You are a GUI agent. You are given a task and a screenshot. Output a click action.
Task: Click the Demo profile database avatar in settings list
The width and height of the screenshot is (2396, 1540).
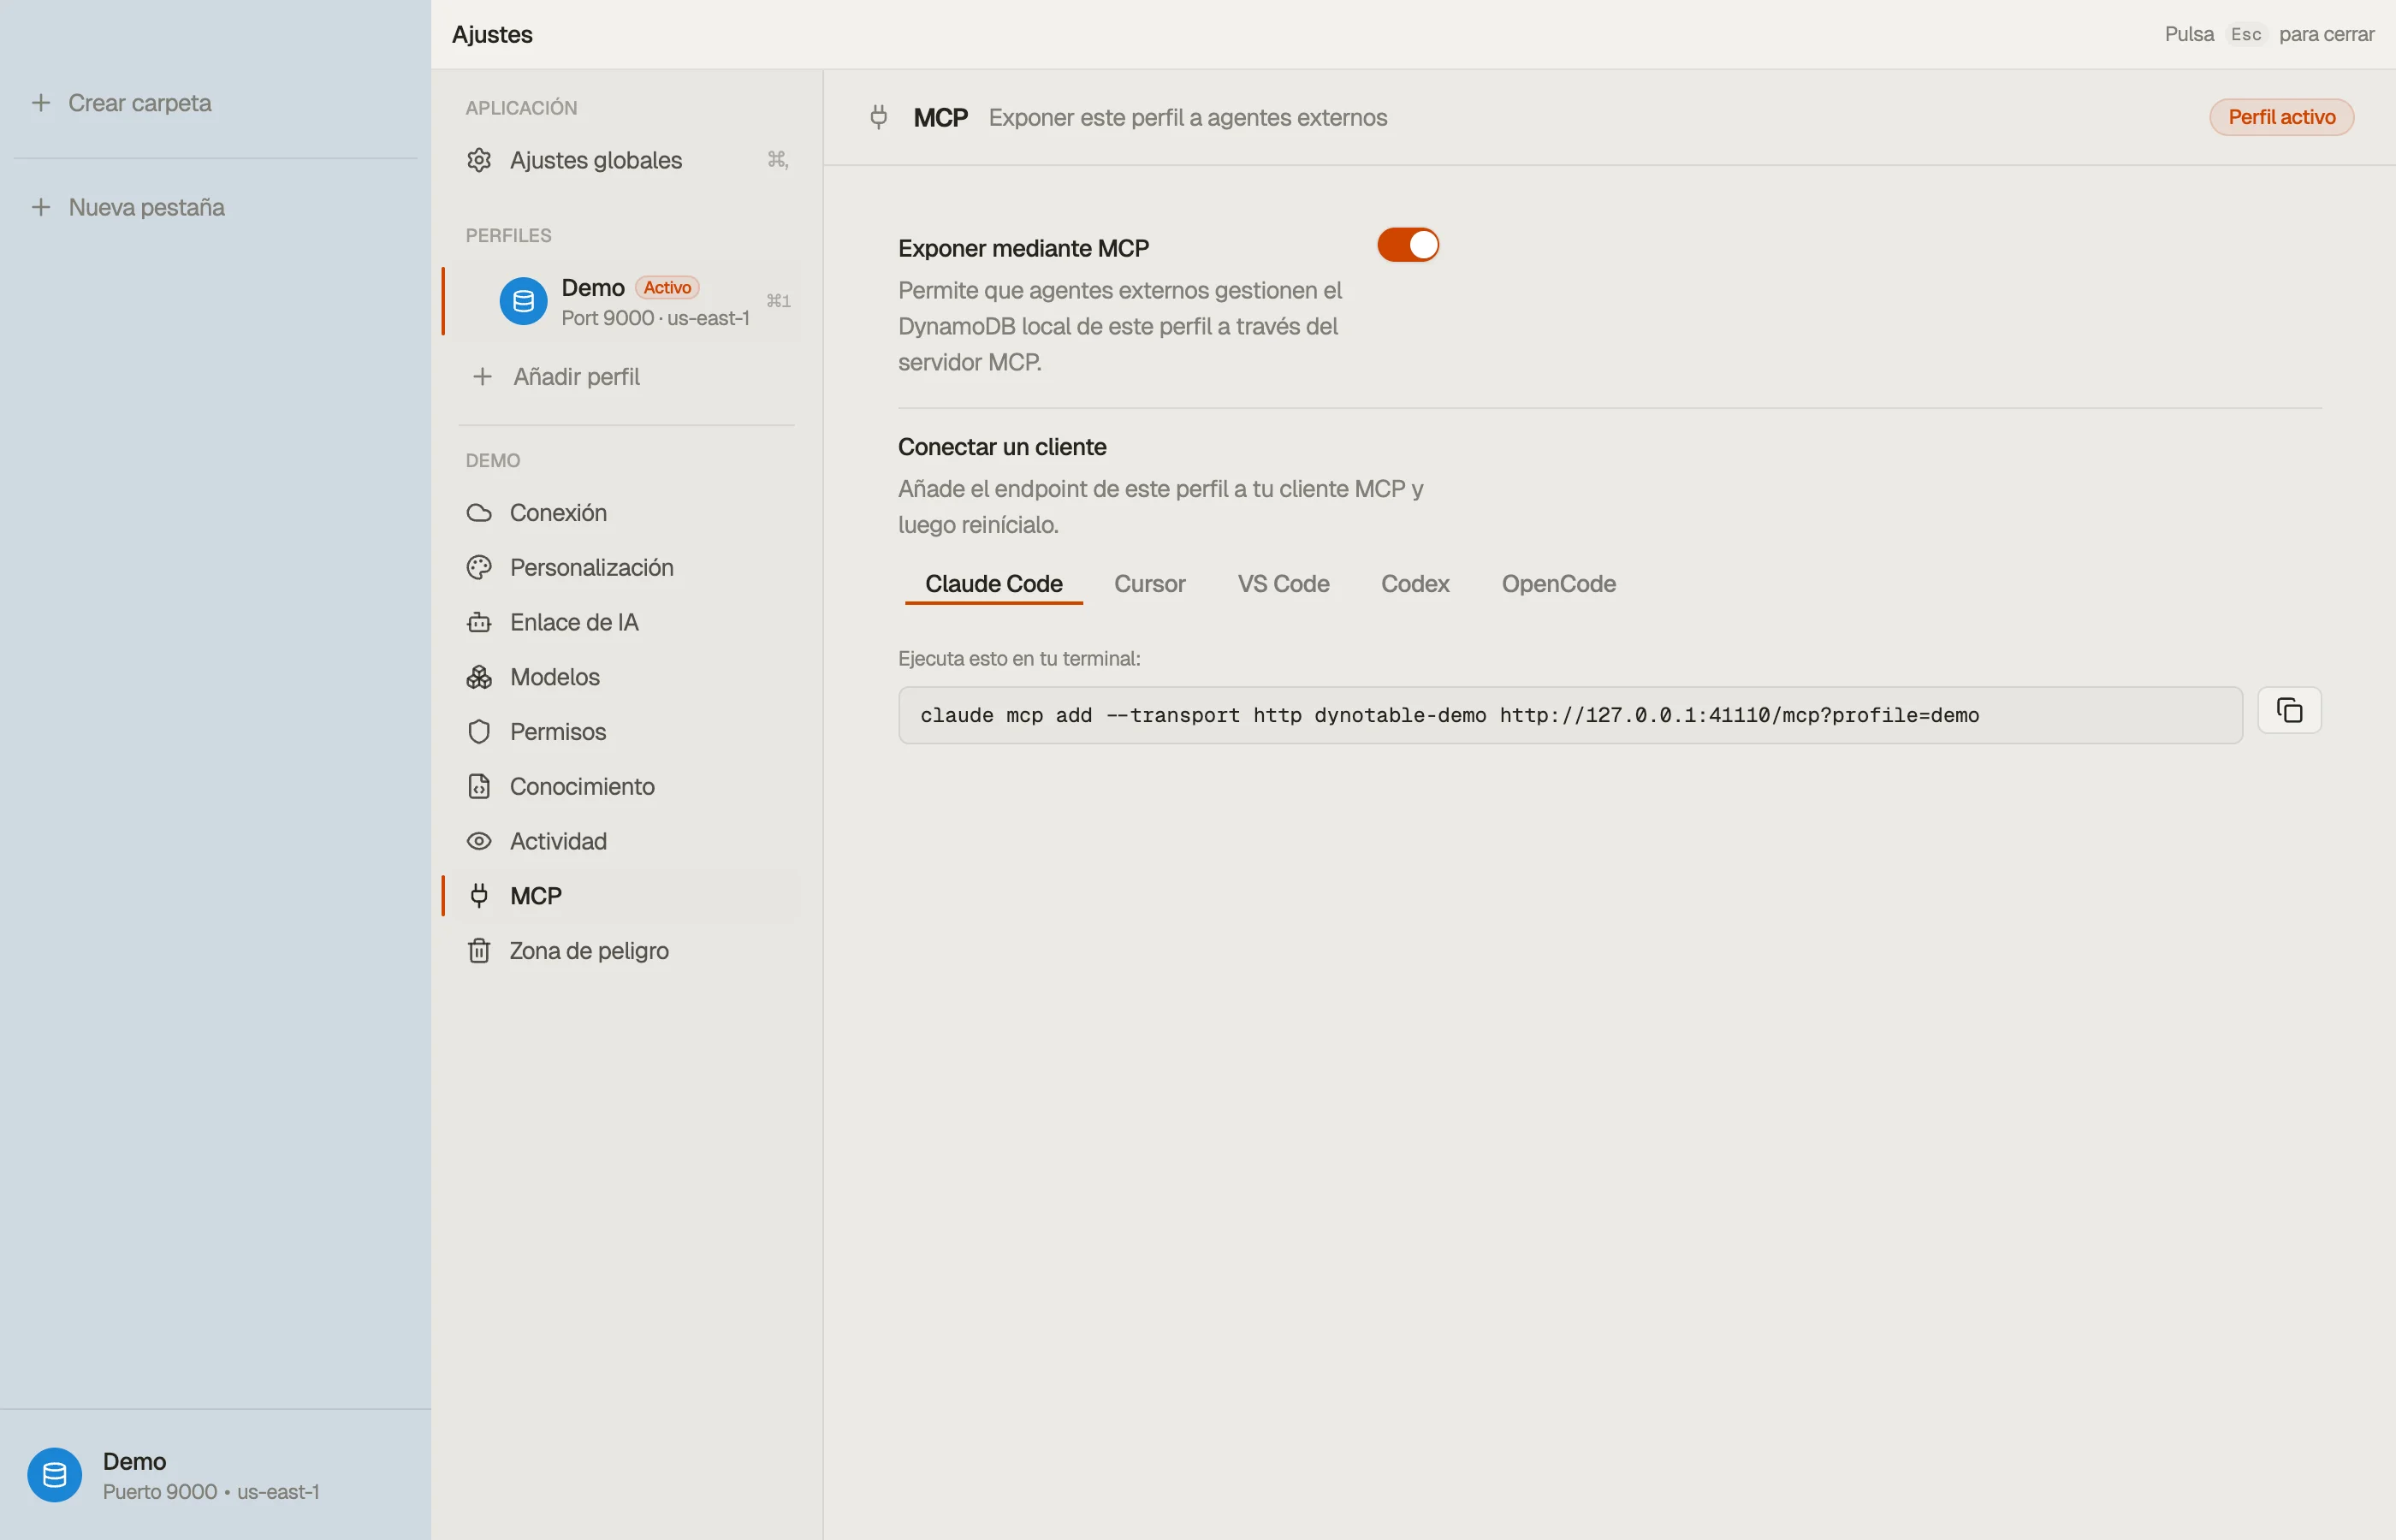523,301
